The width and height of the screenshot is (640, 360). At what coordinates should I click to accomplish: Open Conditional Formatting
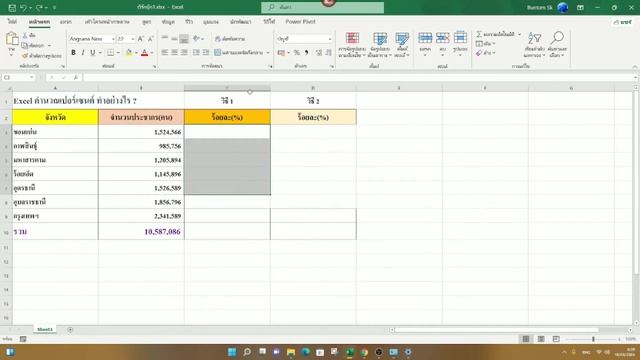352,44
